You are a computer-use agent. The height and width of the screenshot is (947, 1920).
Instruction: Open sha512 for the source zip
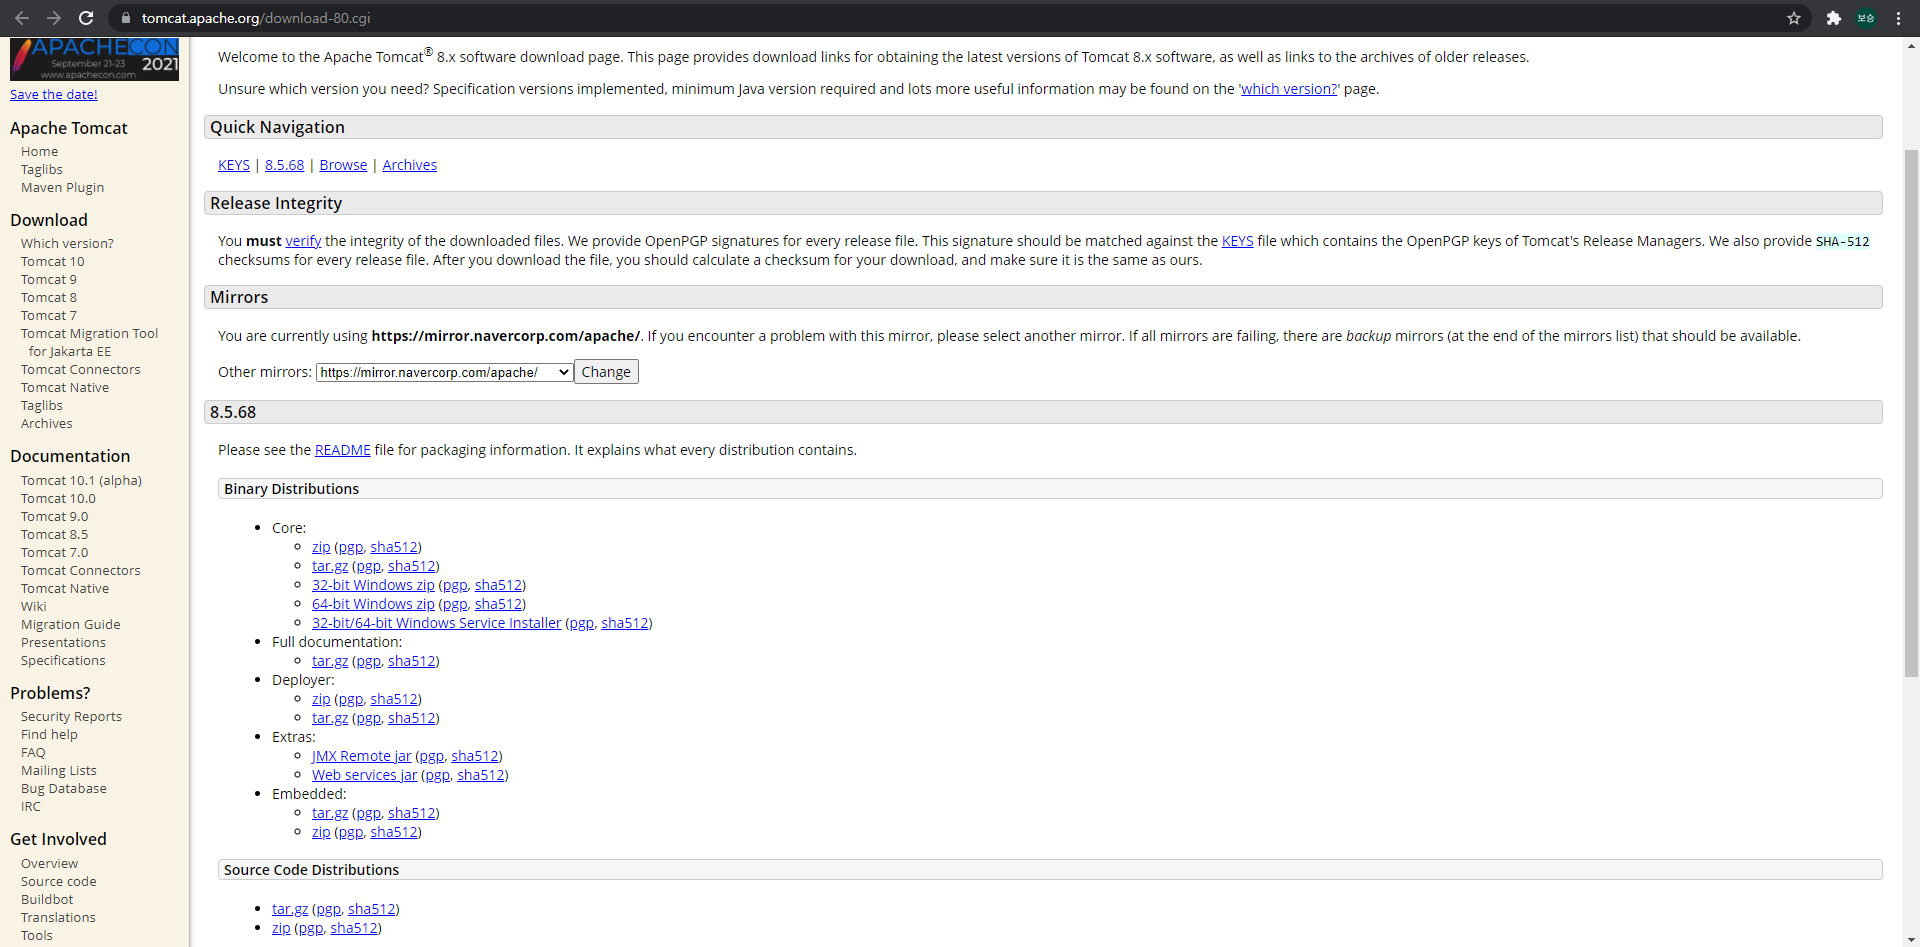point(354,928)
